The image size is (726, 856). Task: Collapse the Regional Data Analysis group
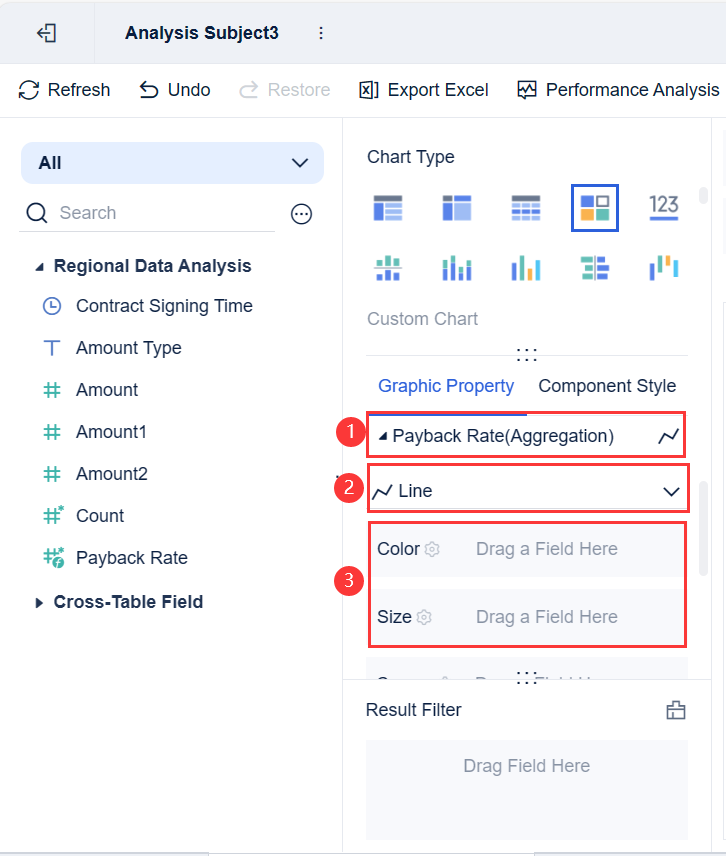40,267
